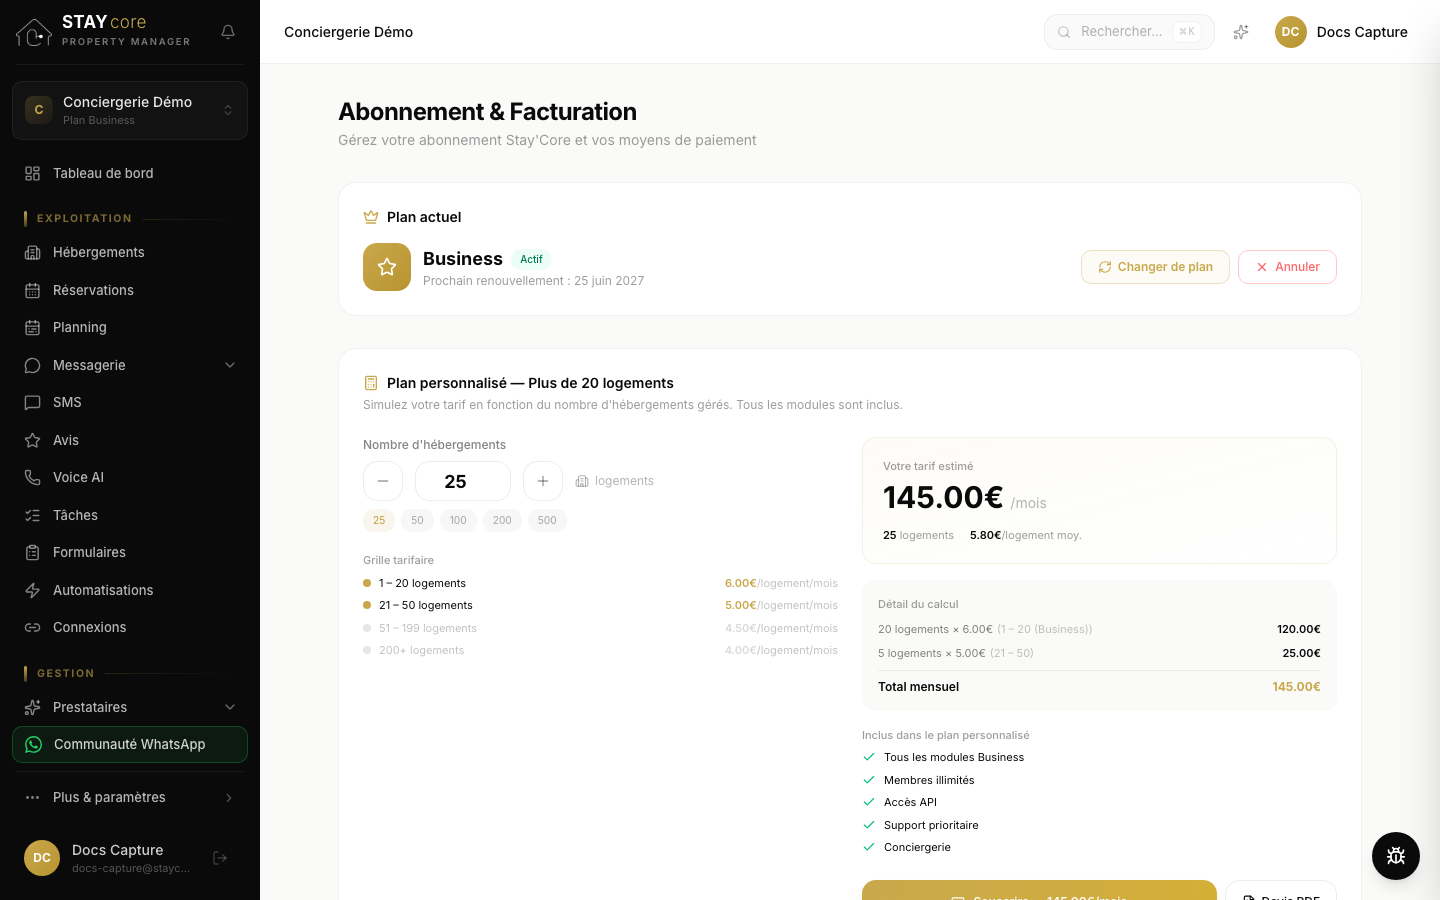Click the Messagerie chat bubble icon
Image resolution: width=1440 pixels, height=900 pixels.
[x=32, y=365]
